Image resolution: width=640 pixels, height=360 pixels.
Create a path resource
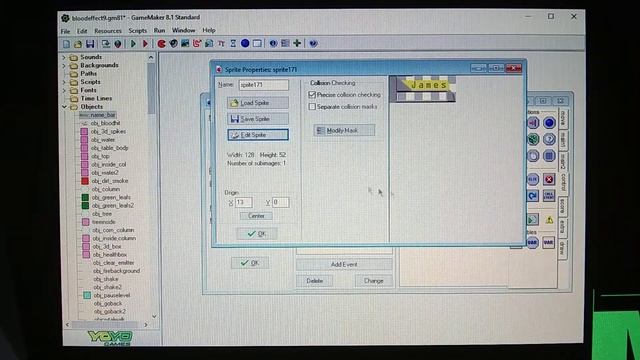[197, 44]
